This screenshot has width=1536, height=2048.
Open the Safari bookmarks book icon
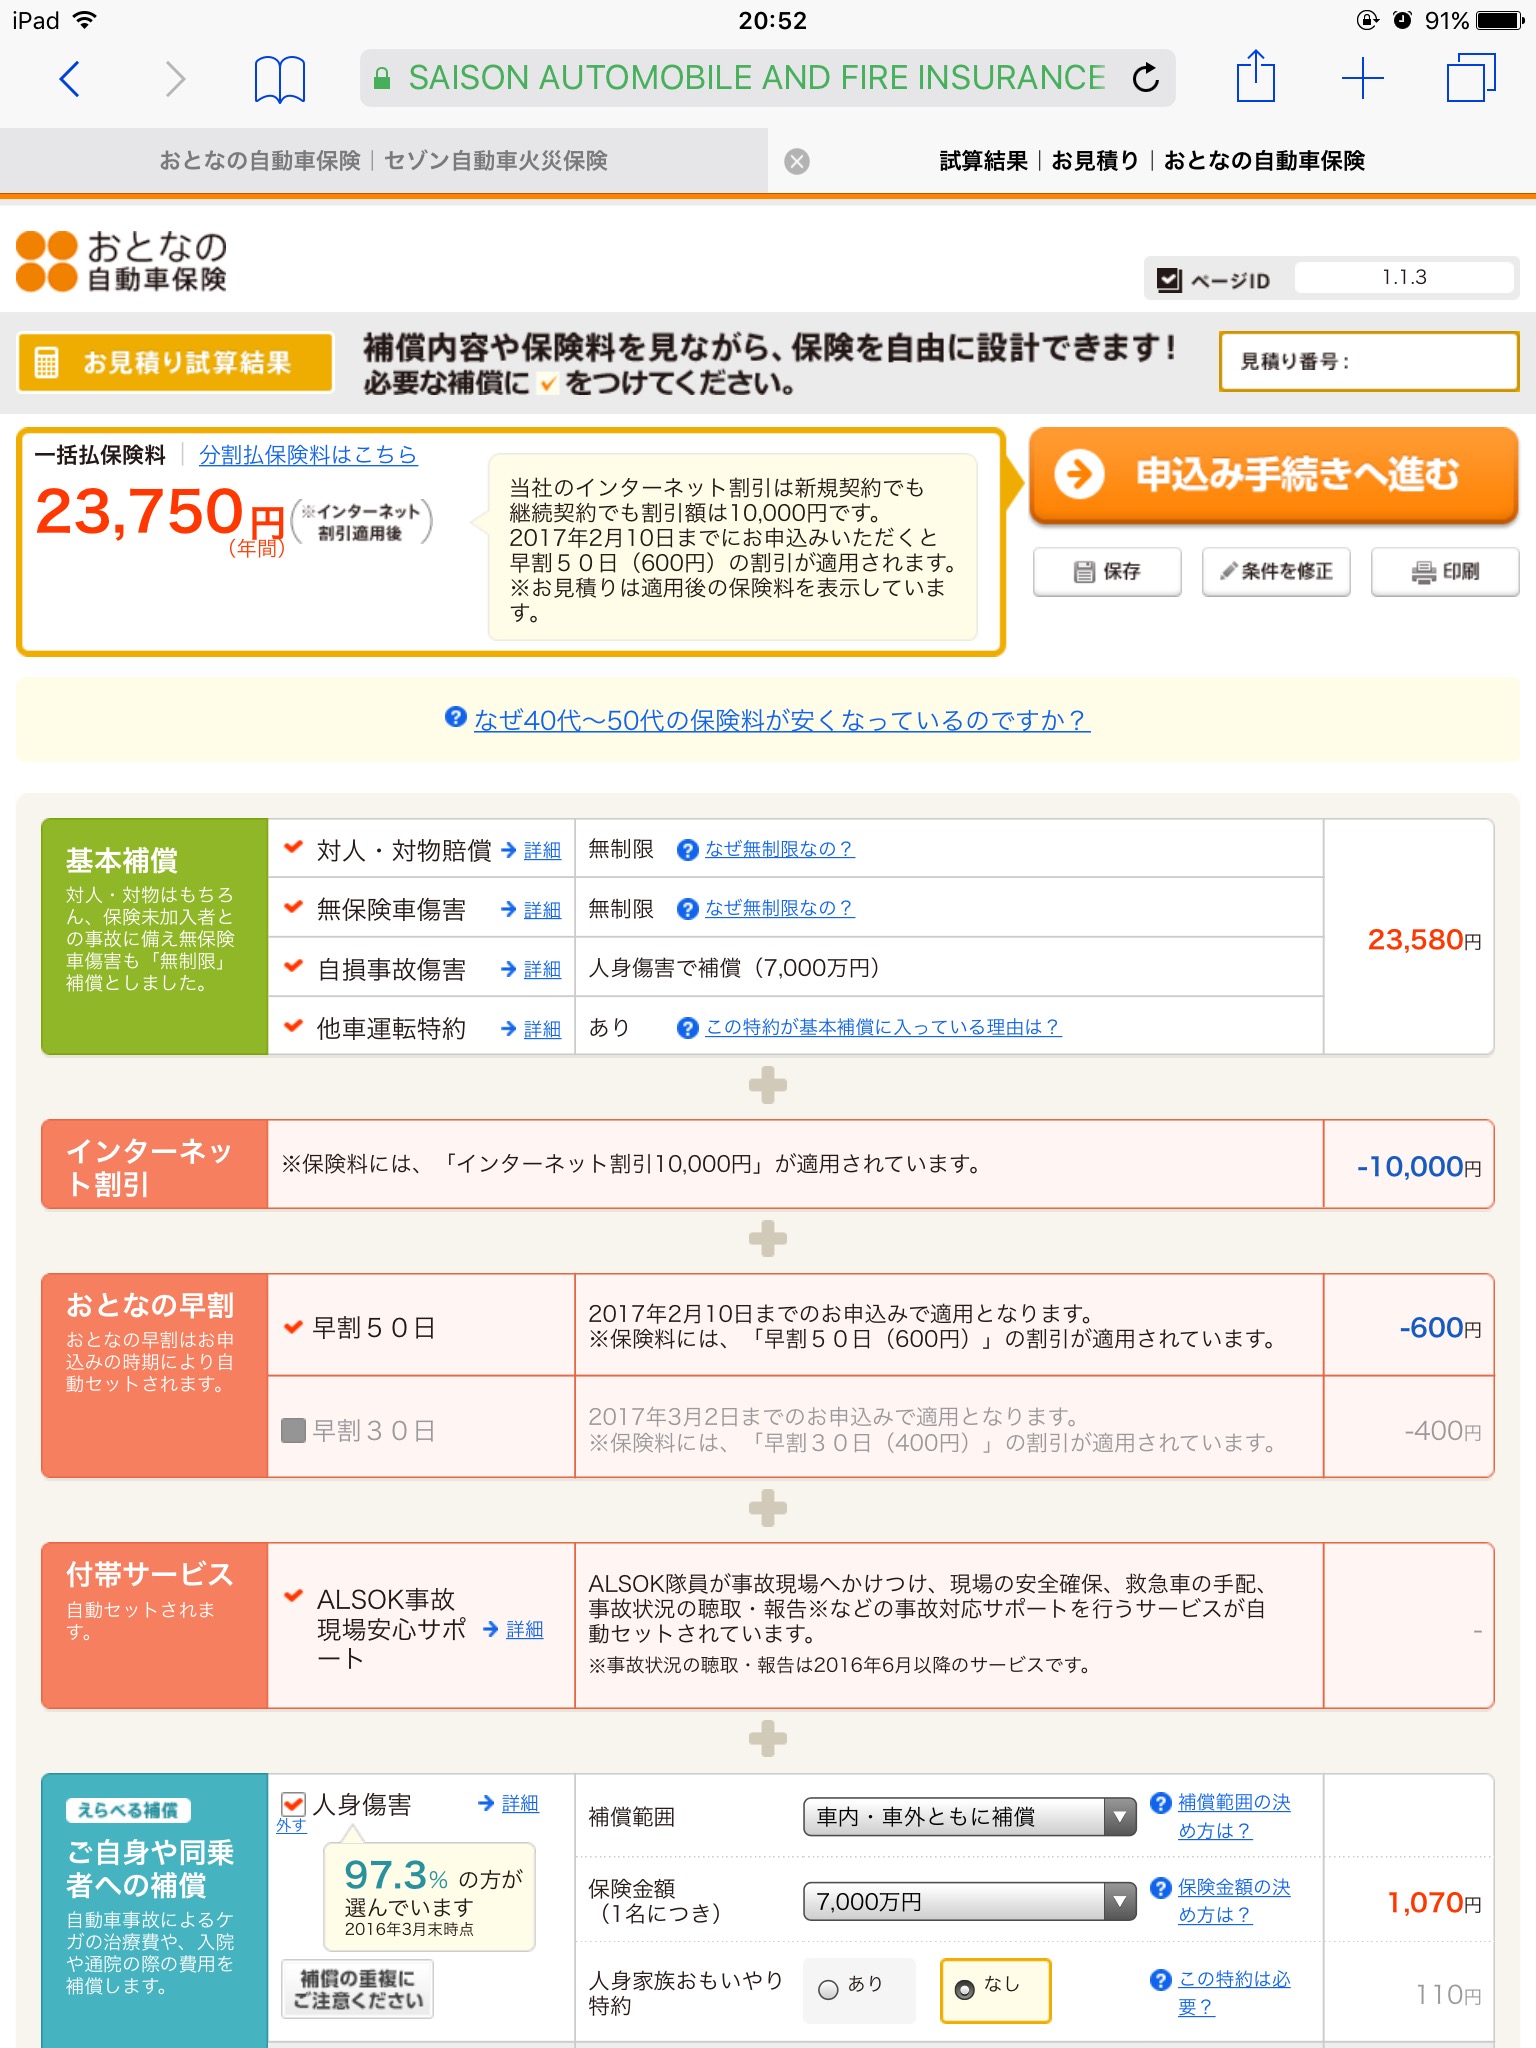(x=280, y=79)
